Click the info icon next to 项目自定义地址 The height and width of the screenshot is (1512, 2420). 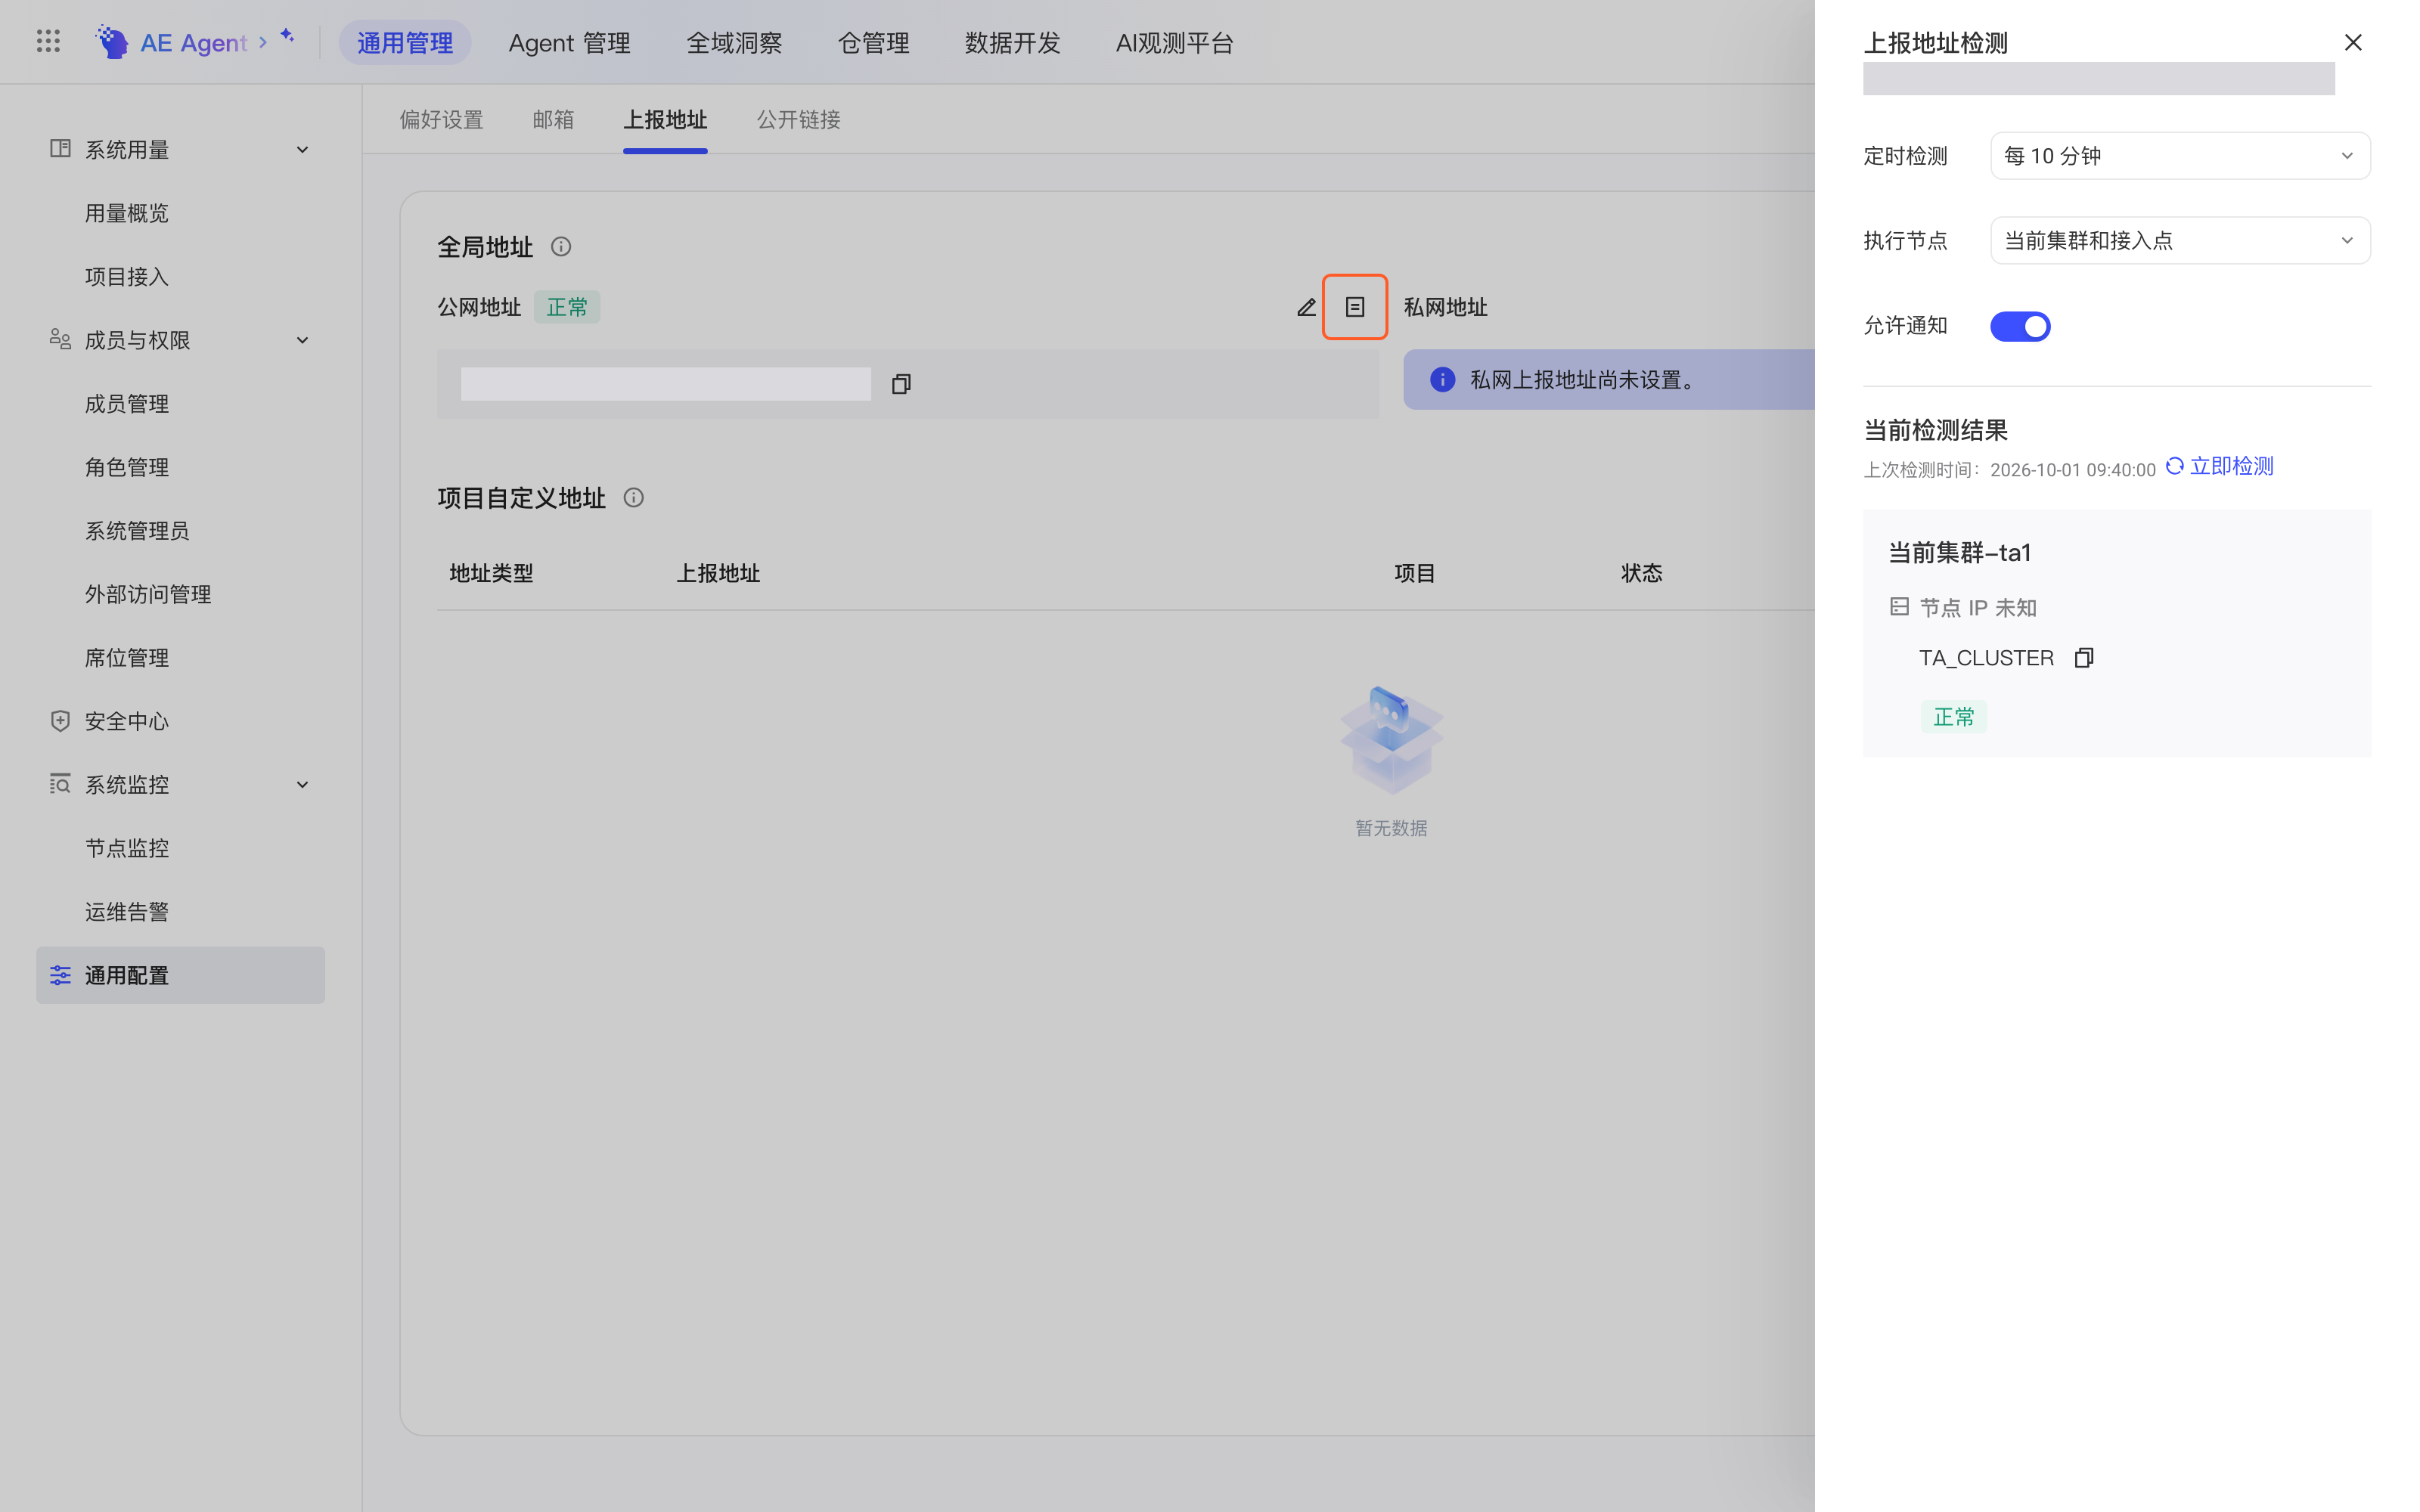pos(634,498)
